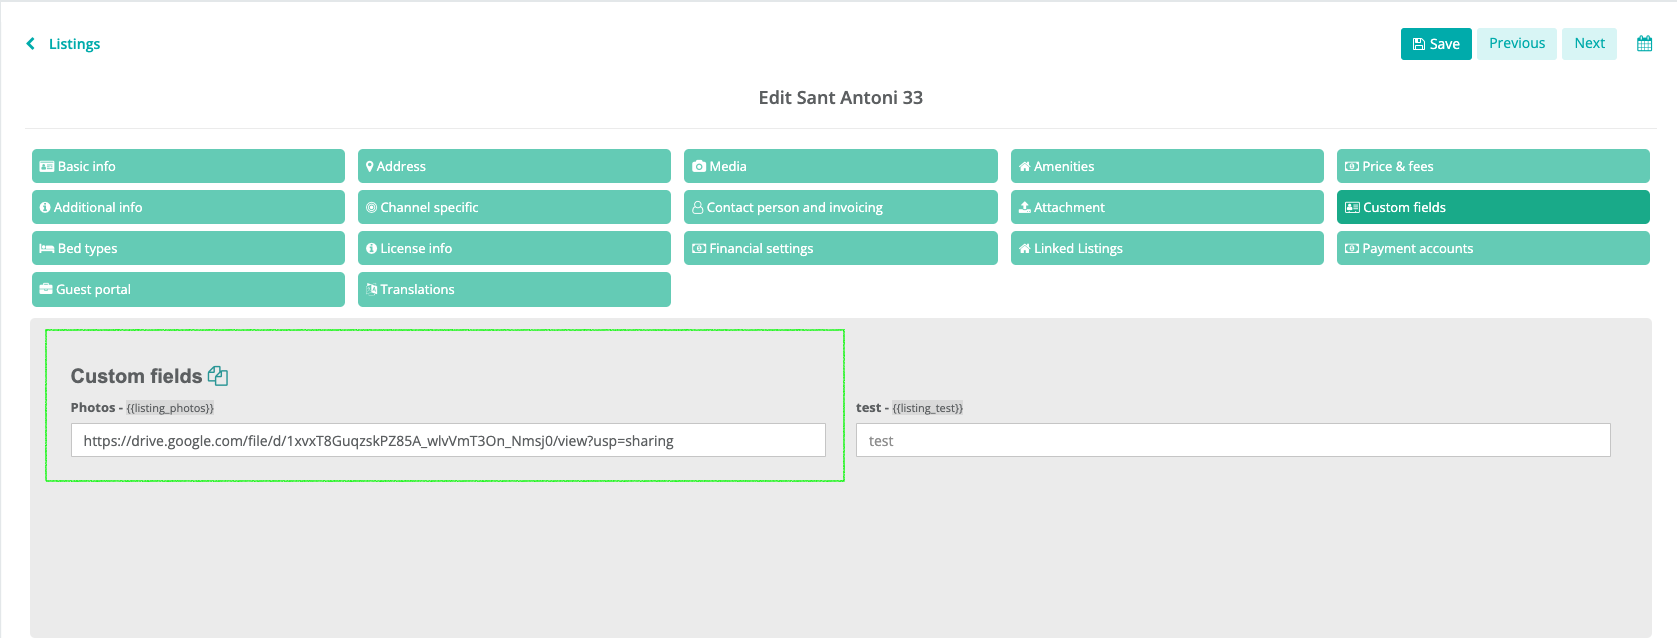Click the back chevron icon next to Listings
The height and width of the screenshot is (638, 1677).
point(31,44)
